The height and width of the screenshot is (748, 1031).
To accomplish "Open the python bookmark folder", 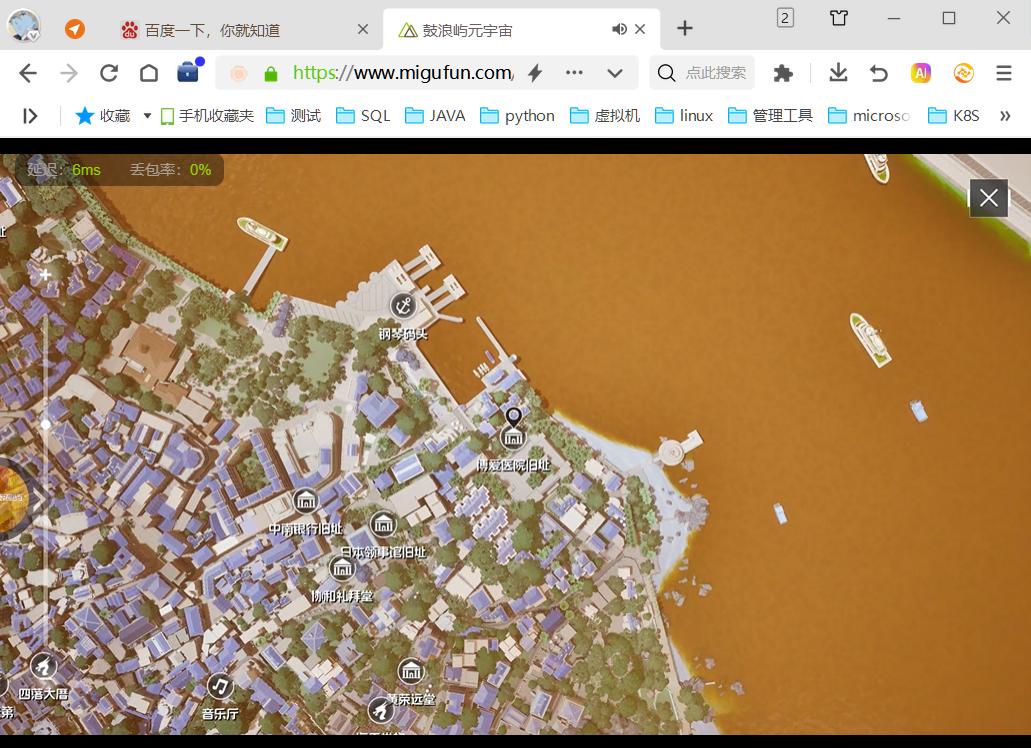I will 518,116.
